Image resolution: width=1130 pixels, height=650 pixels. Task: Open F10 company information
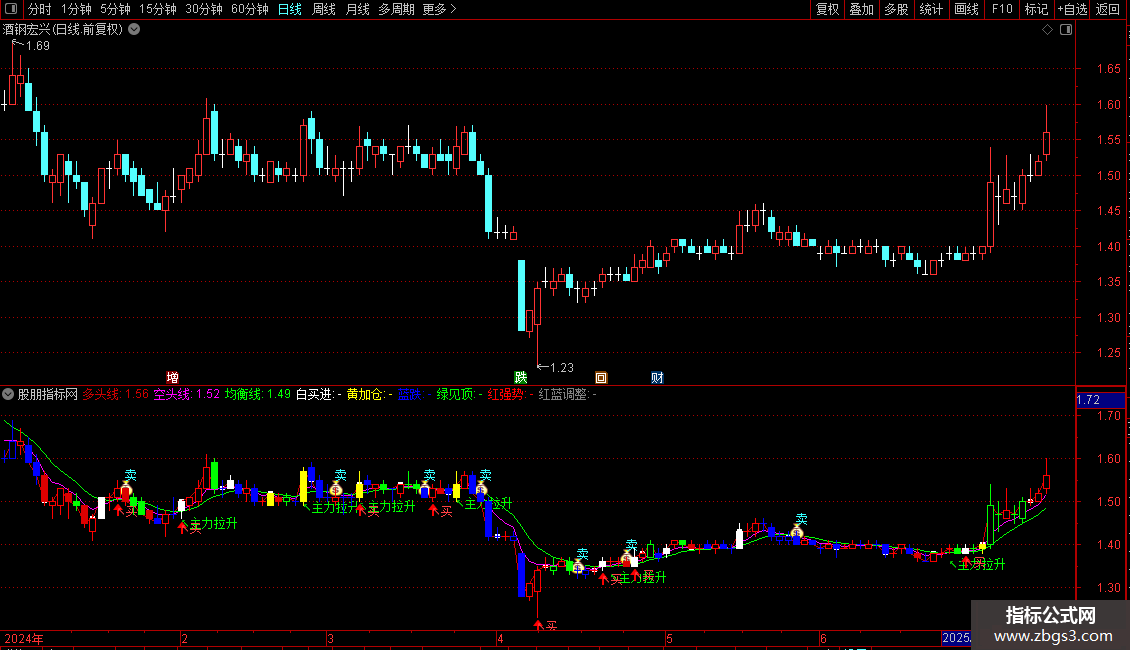[1002, 9]
